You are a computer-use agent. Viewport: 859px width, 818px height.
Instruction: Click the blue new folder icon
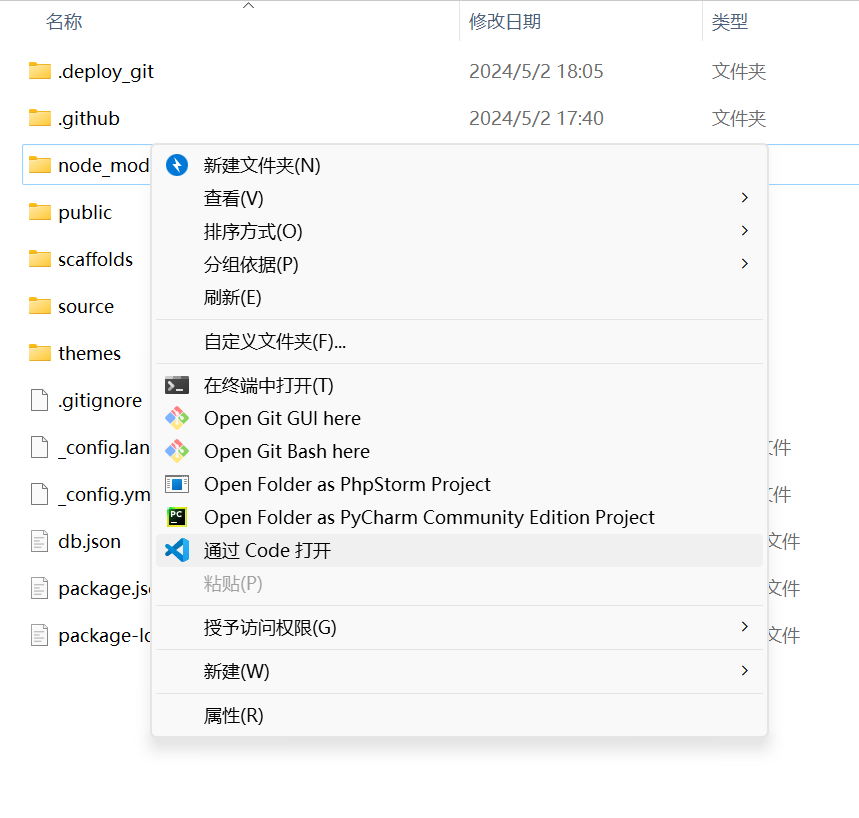(x=177, y=165)
